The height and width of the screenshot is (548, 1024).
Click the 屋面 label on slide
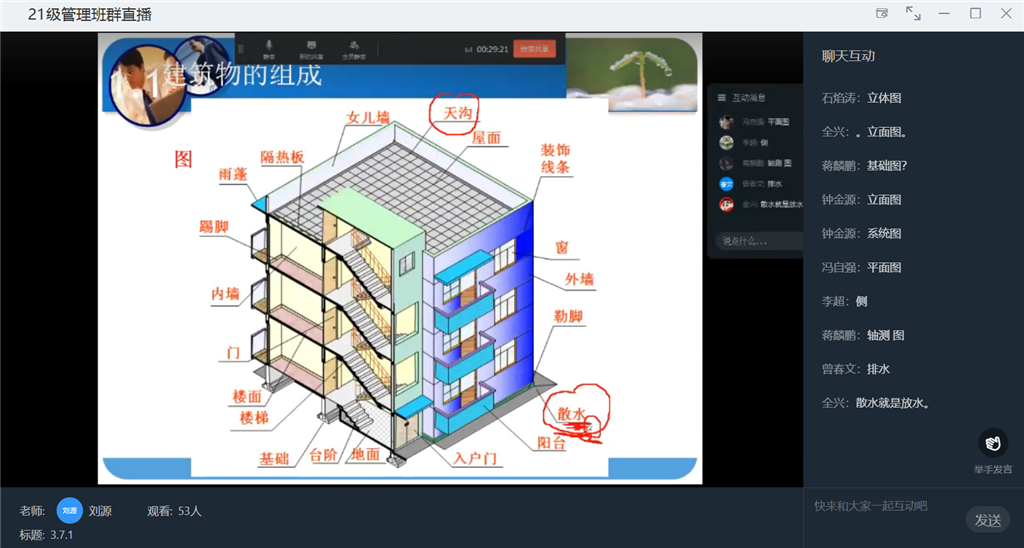click(x=487, y=138)
